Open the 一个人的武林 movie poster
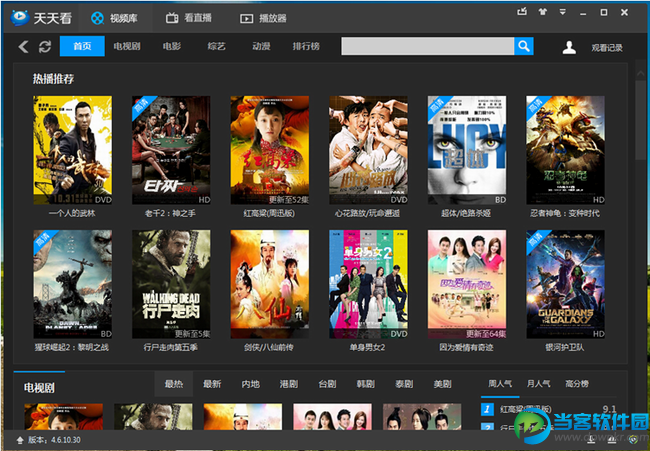Image resolution: width=650 pixels, height=451 pixels. pos(72,150)
